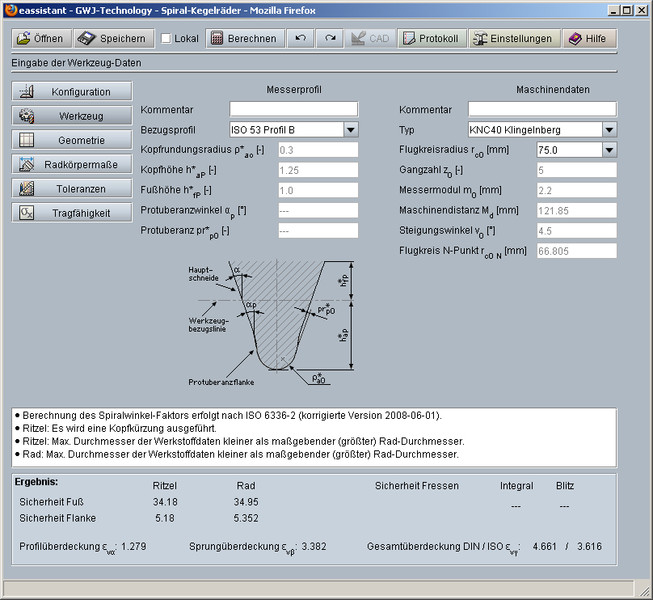Screen dimensions: 653x600
Task: Click the redo arrow icon
Action: (330, 39)
